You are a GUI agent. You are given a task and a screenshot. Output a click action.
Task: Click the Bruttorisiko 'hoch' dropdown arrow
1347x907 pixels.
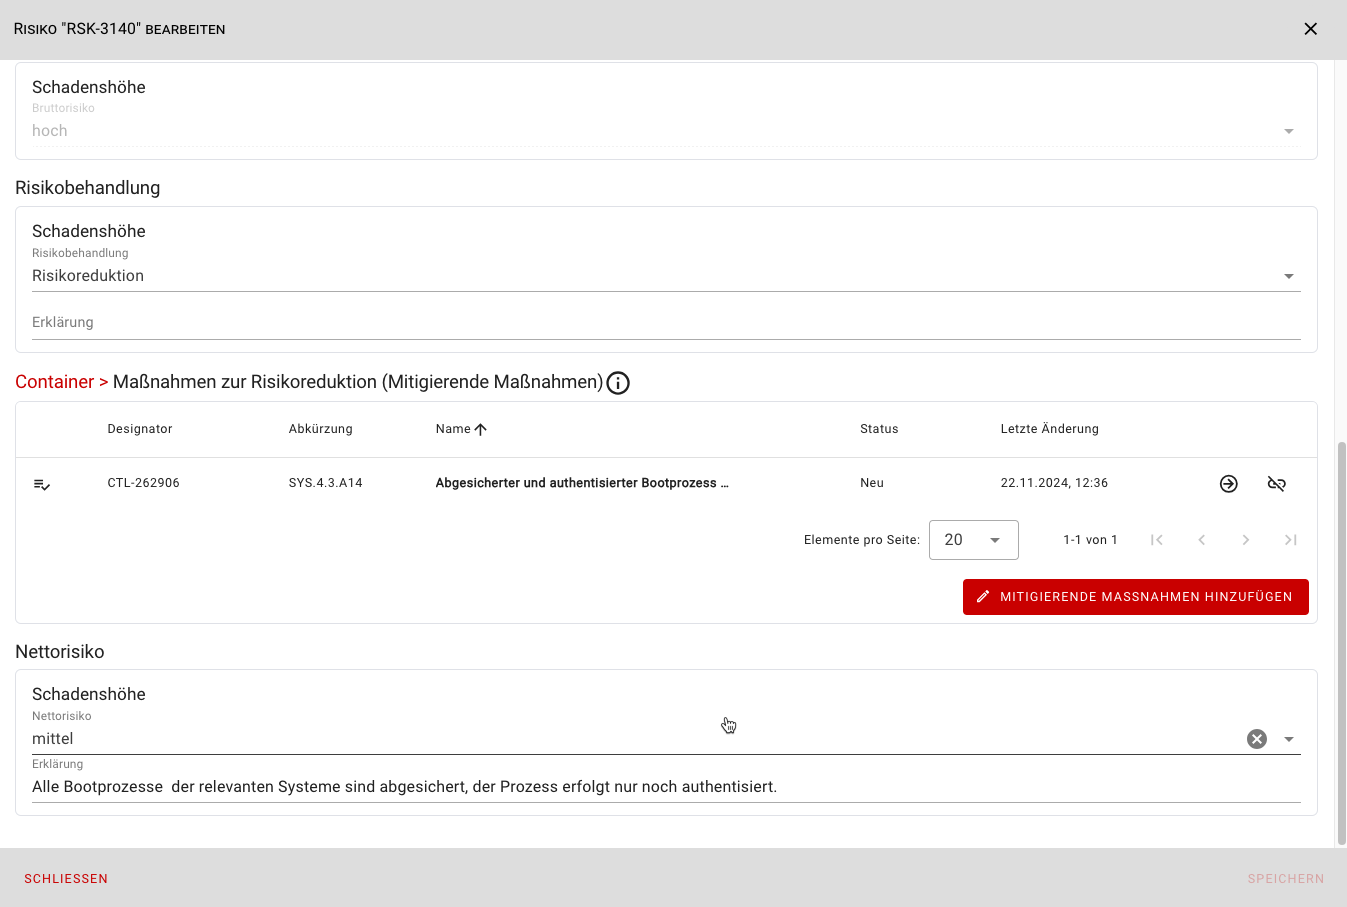click(1289, 131)
